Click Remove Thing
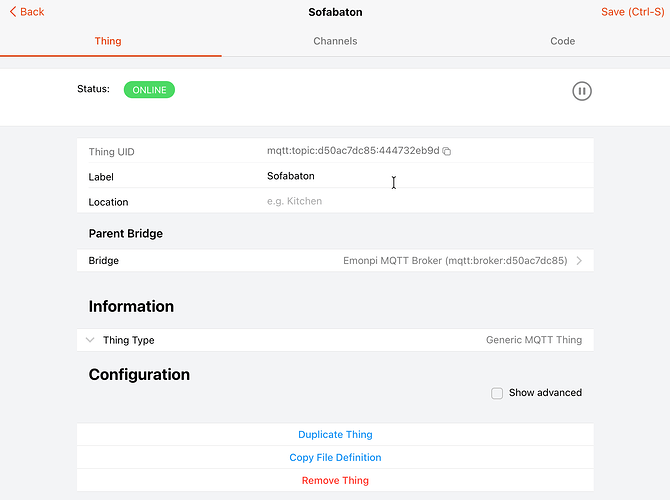 click(335, 480)
